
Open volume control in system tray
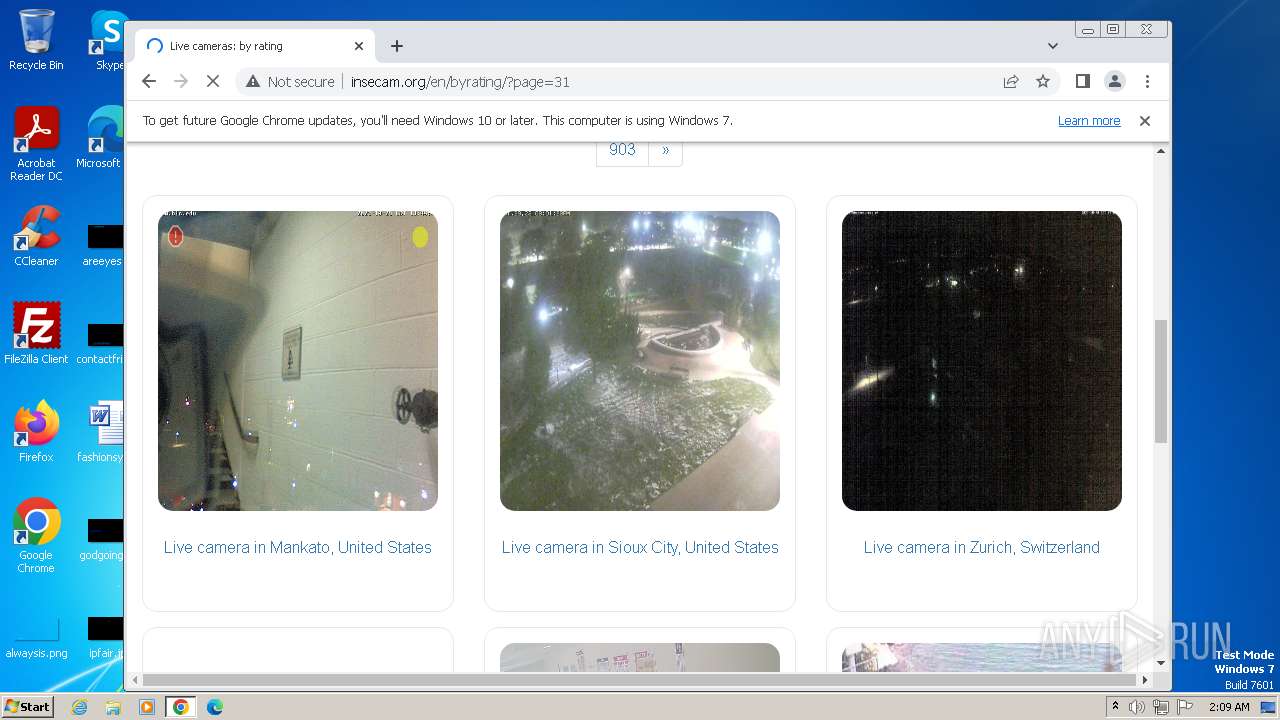click(1137, 707)
